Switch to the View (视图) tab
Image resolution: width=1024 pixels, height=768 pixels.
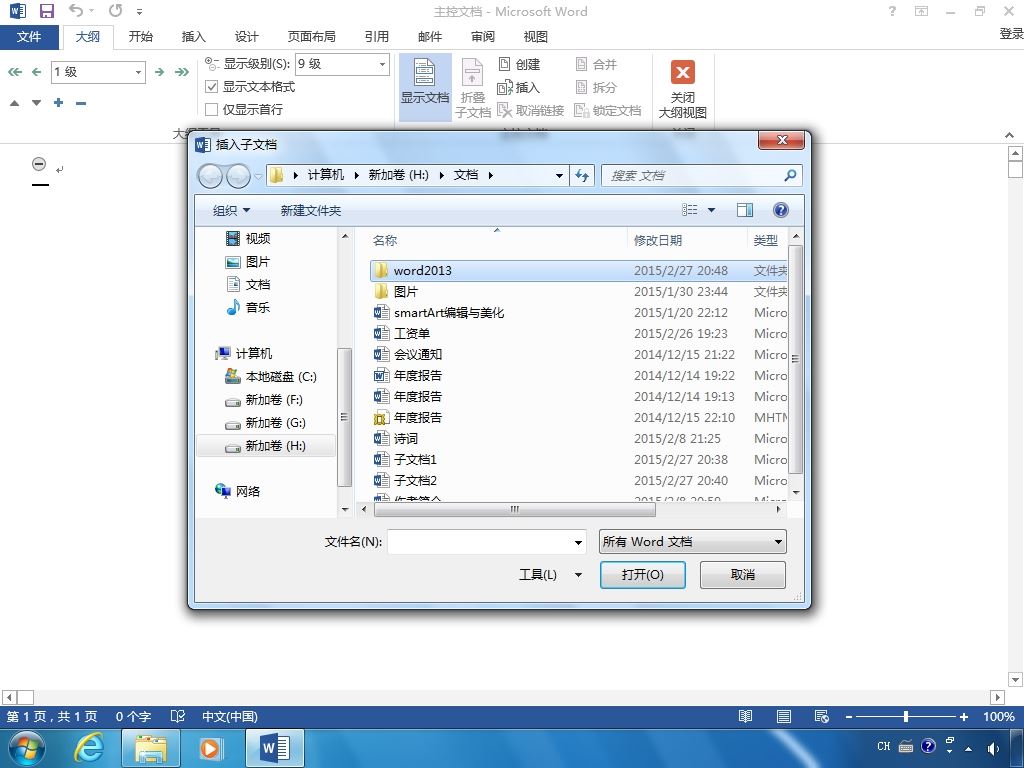pyautogui.click(x=536, y=37)
